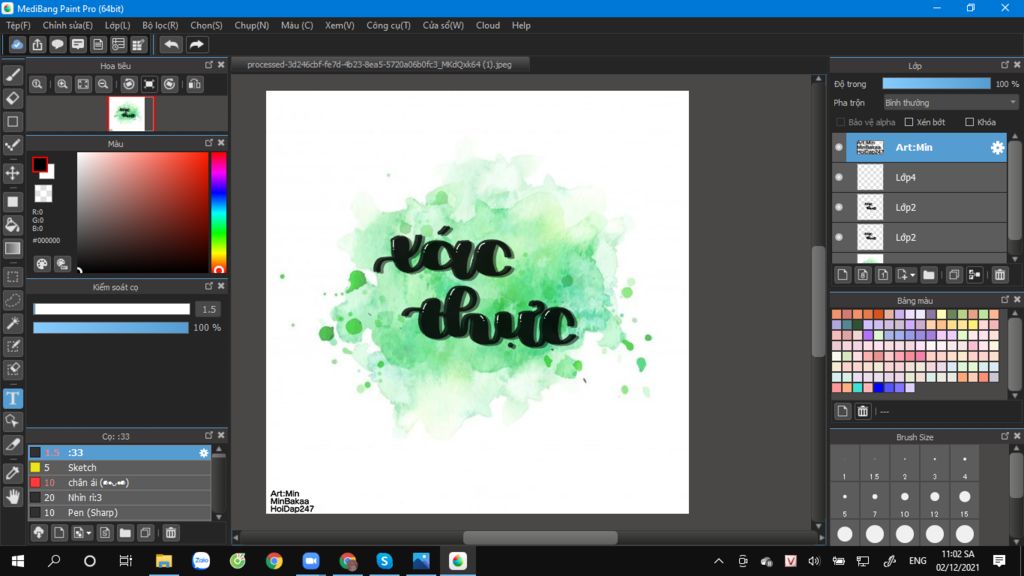Create a new layer folder
This screenshot has width=1024, height=576.
pos(929,275)
